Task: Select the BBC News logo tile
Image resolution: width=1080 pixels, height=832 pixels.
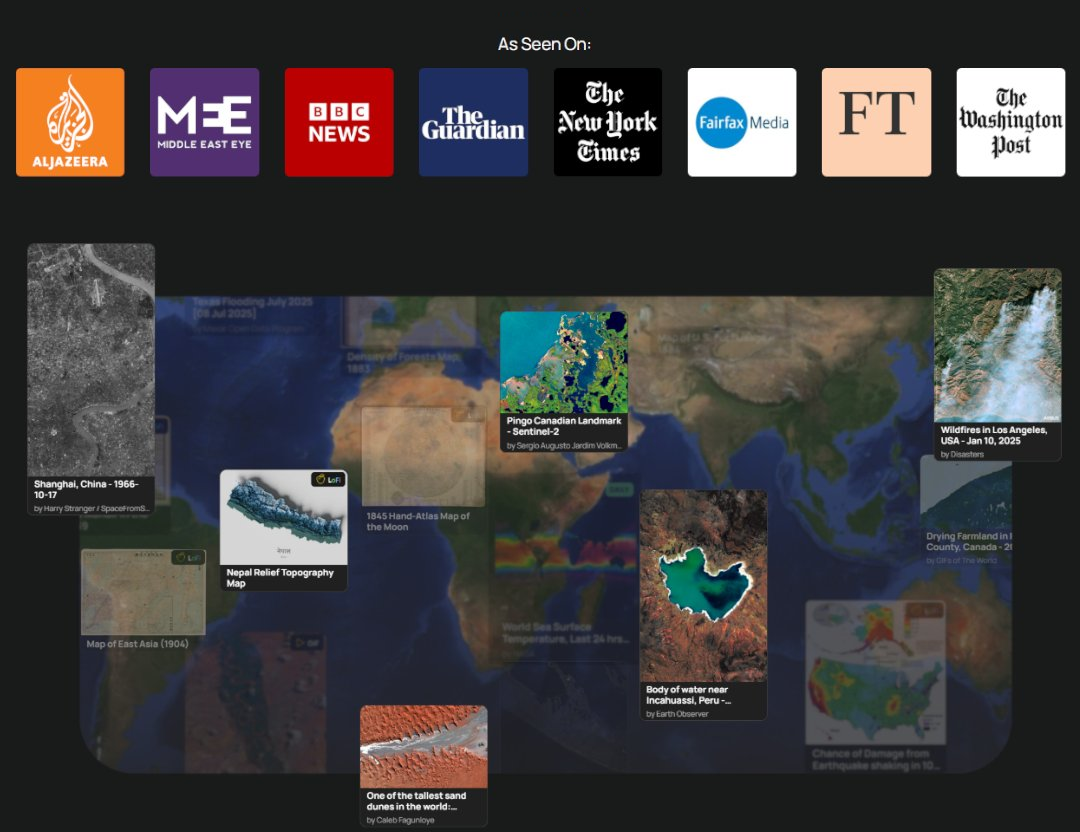Action: click(339, 122)
